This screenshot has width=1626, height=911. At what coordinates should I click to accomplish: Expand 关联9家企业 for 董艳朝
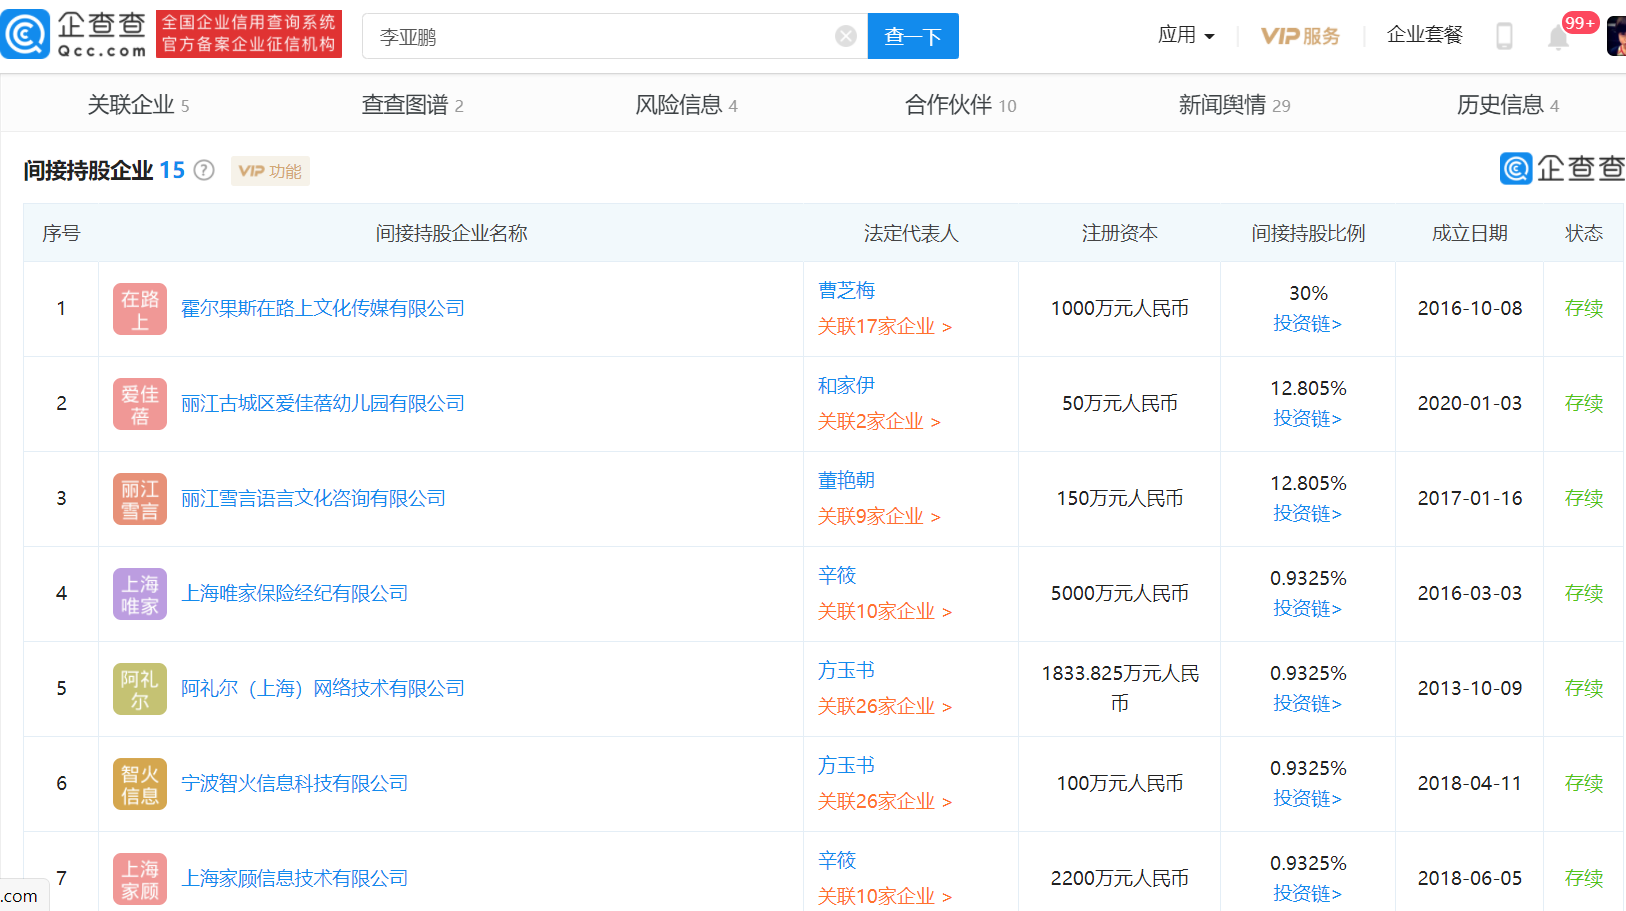879,517
